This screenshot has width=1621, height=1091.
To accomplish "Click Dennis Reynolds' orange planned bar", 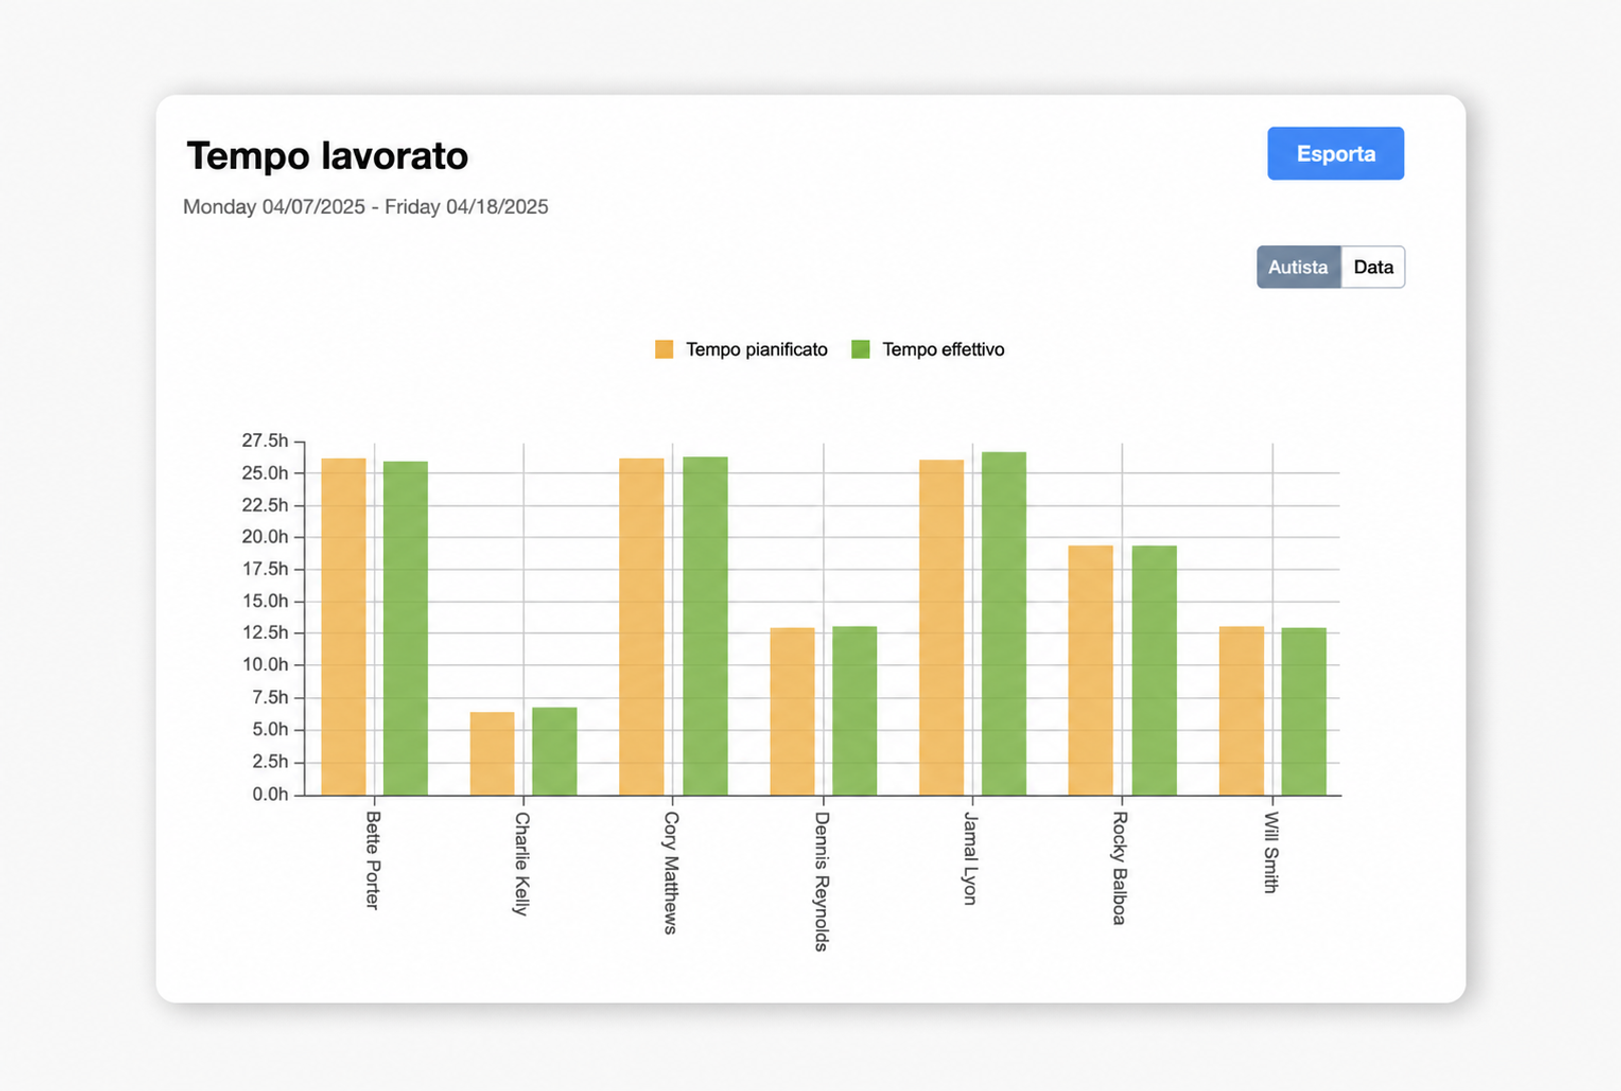I will click(792, 712).
